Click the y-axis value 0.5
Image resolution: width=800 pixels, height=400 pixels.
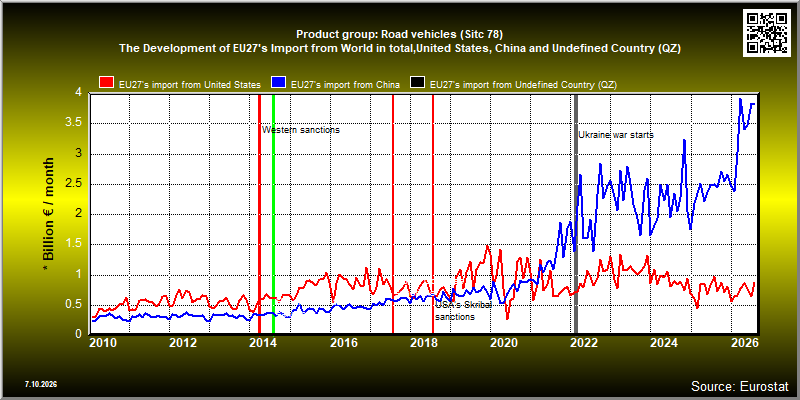tap(75, 305)
